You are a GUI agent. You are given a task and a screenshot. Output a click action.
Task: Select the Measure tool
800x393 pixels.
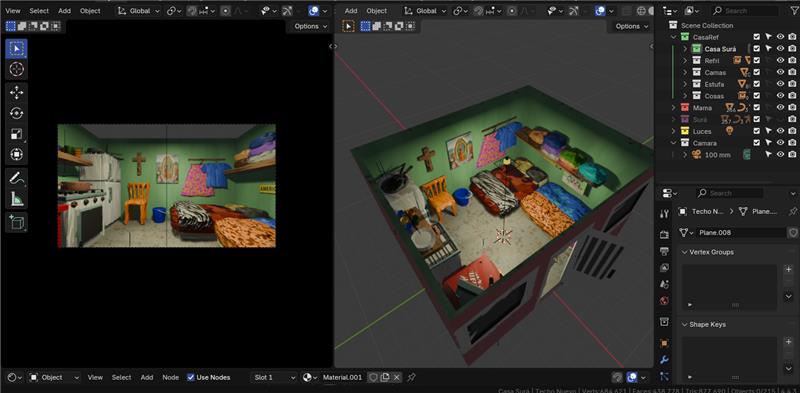pyautogui.click(x=16, y=199)
